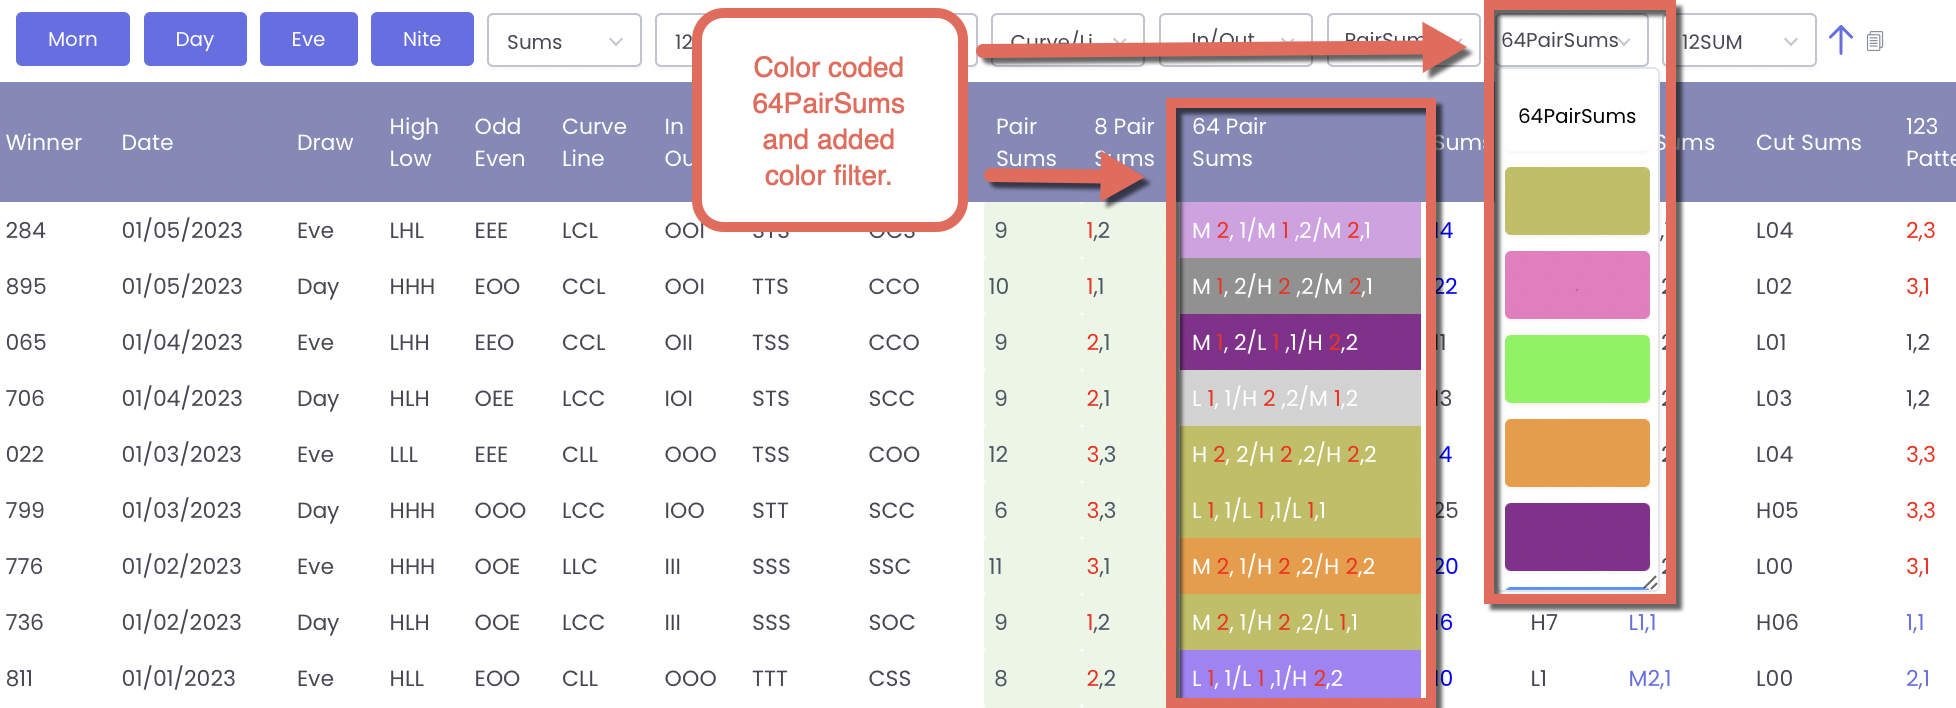This screenshot has width=1956, height=708.
Task: Expand the 12SUM dropdown
Action: tap(1739, 41)
